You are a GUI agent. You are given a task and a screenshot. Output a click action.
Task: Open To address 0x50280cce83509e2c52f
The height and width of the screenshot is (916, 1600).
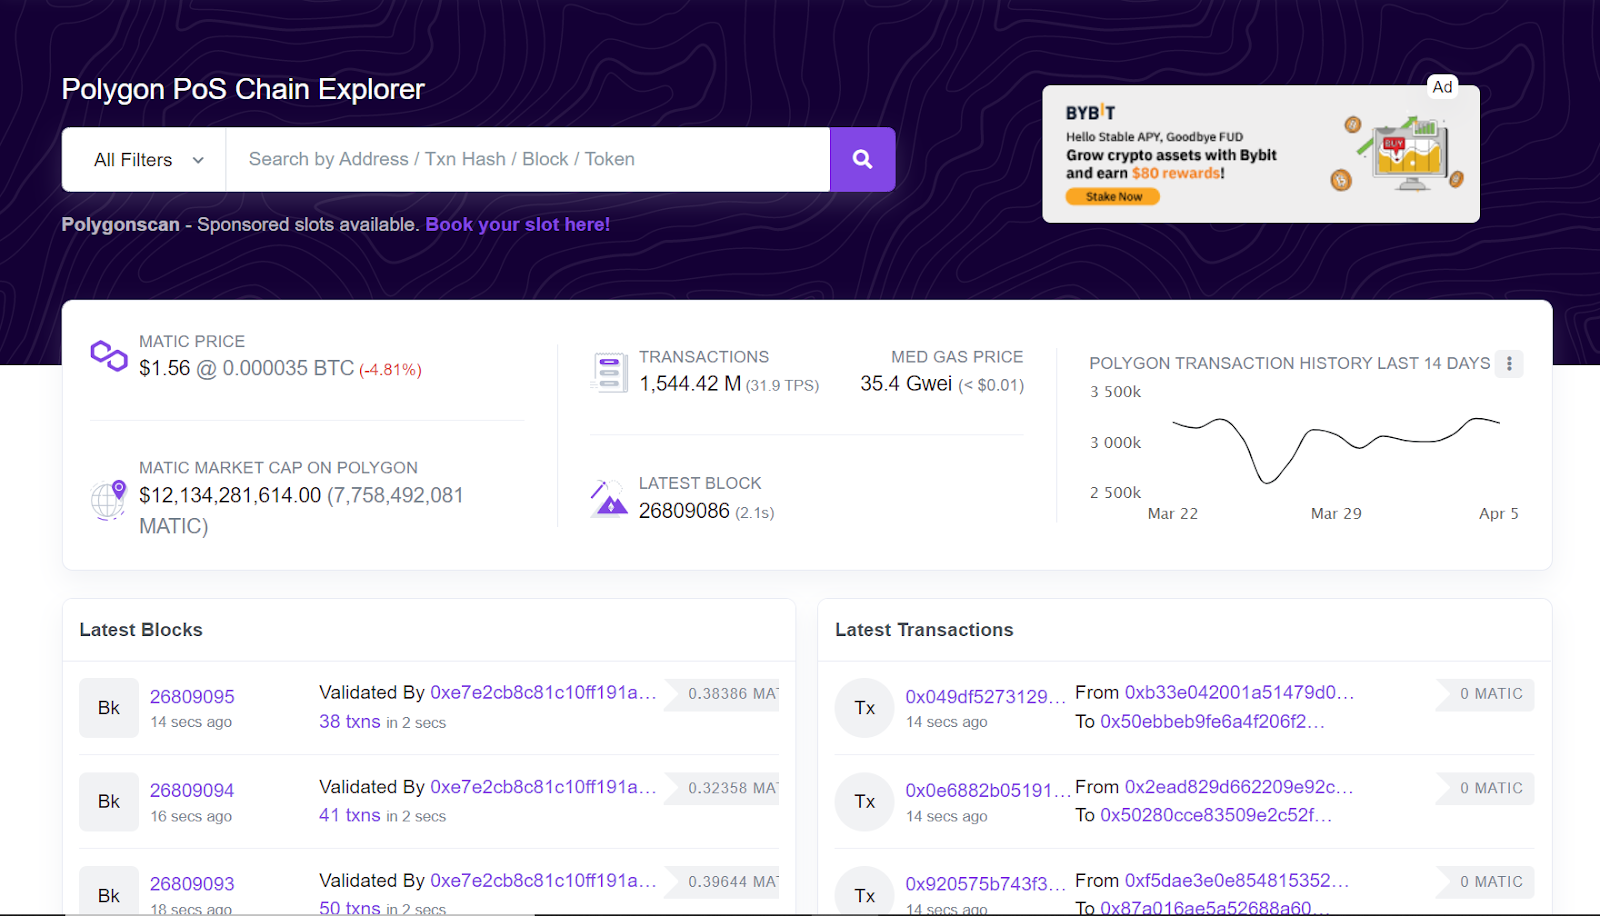(x=1216, y=815)
